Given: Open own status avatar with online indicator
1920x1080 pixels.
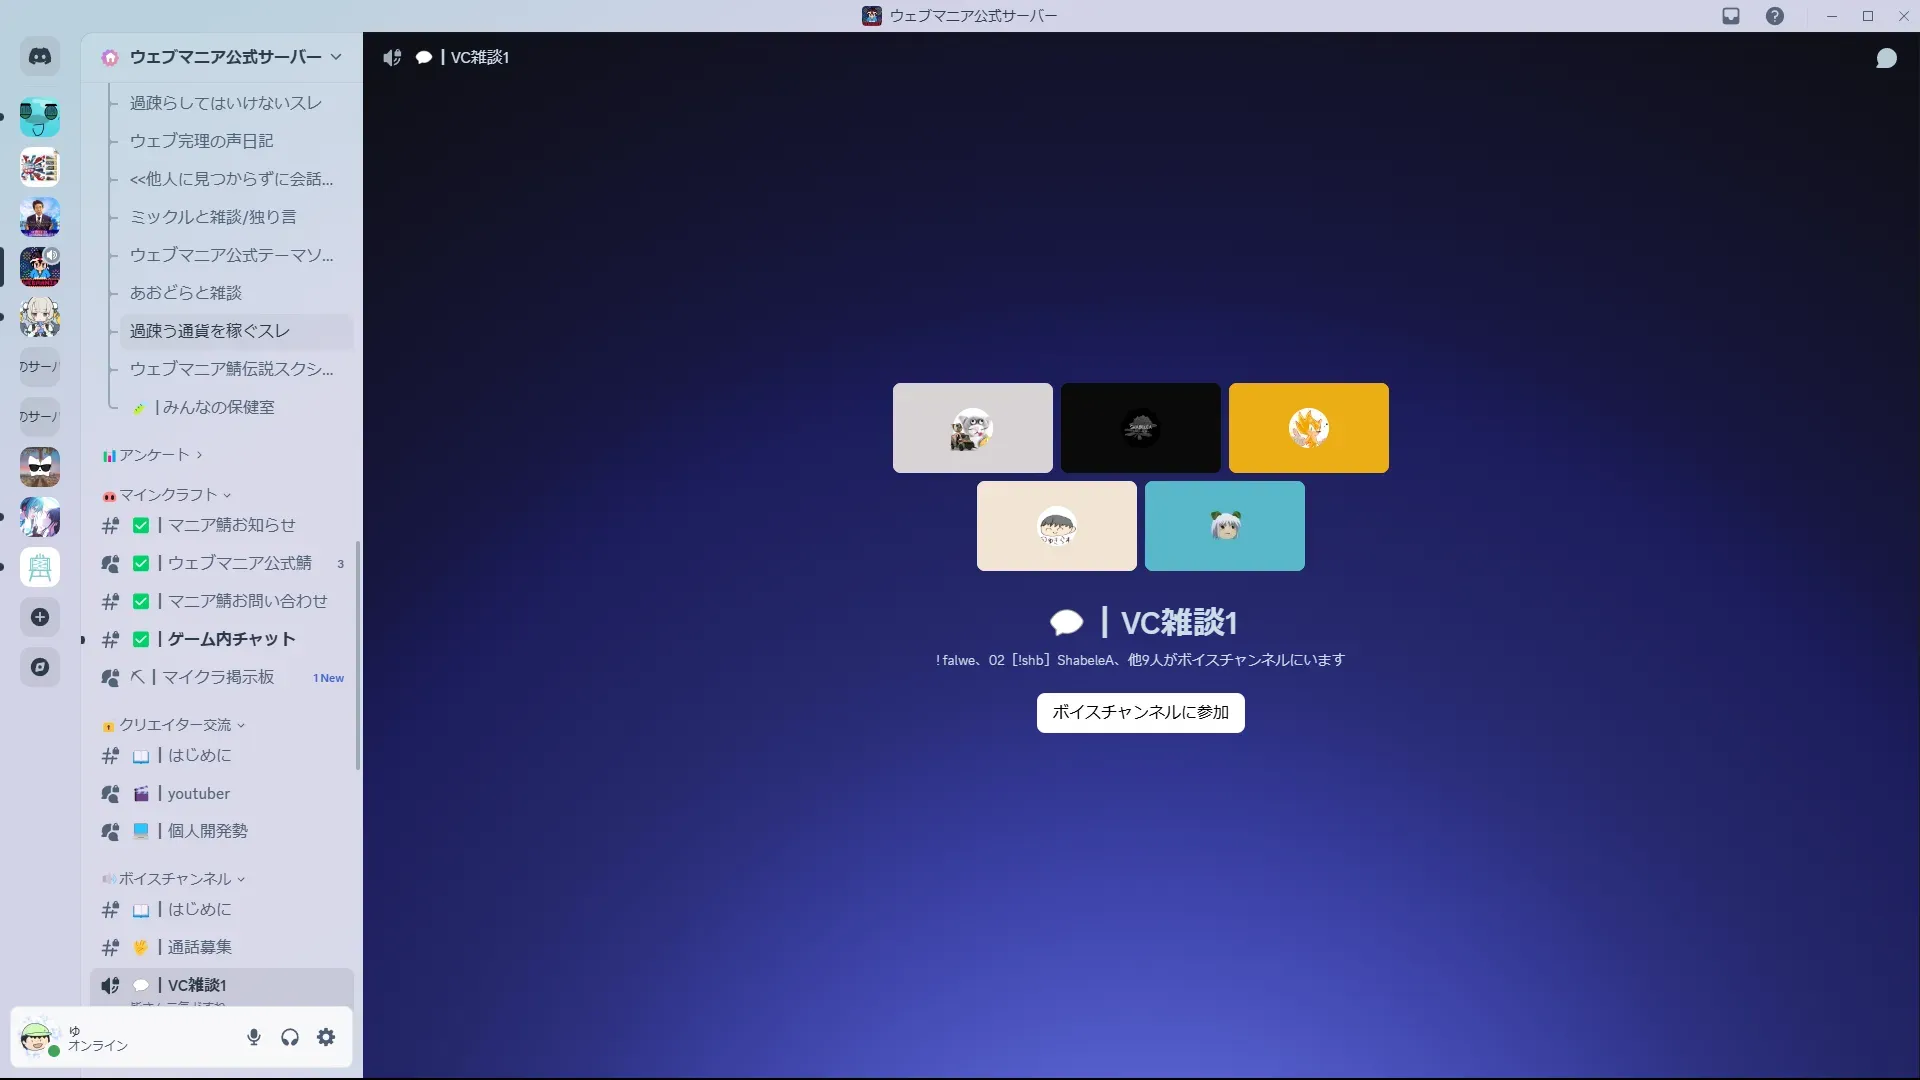Looking at the screenshot, I should [38, 1037].
